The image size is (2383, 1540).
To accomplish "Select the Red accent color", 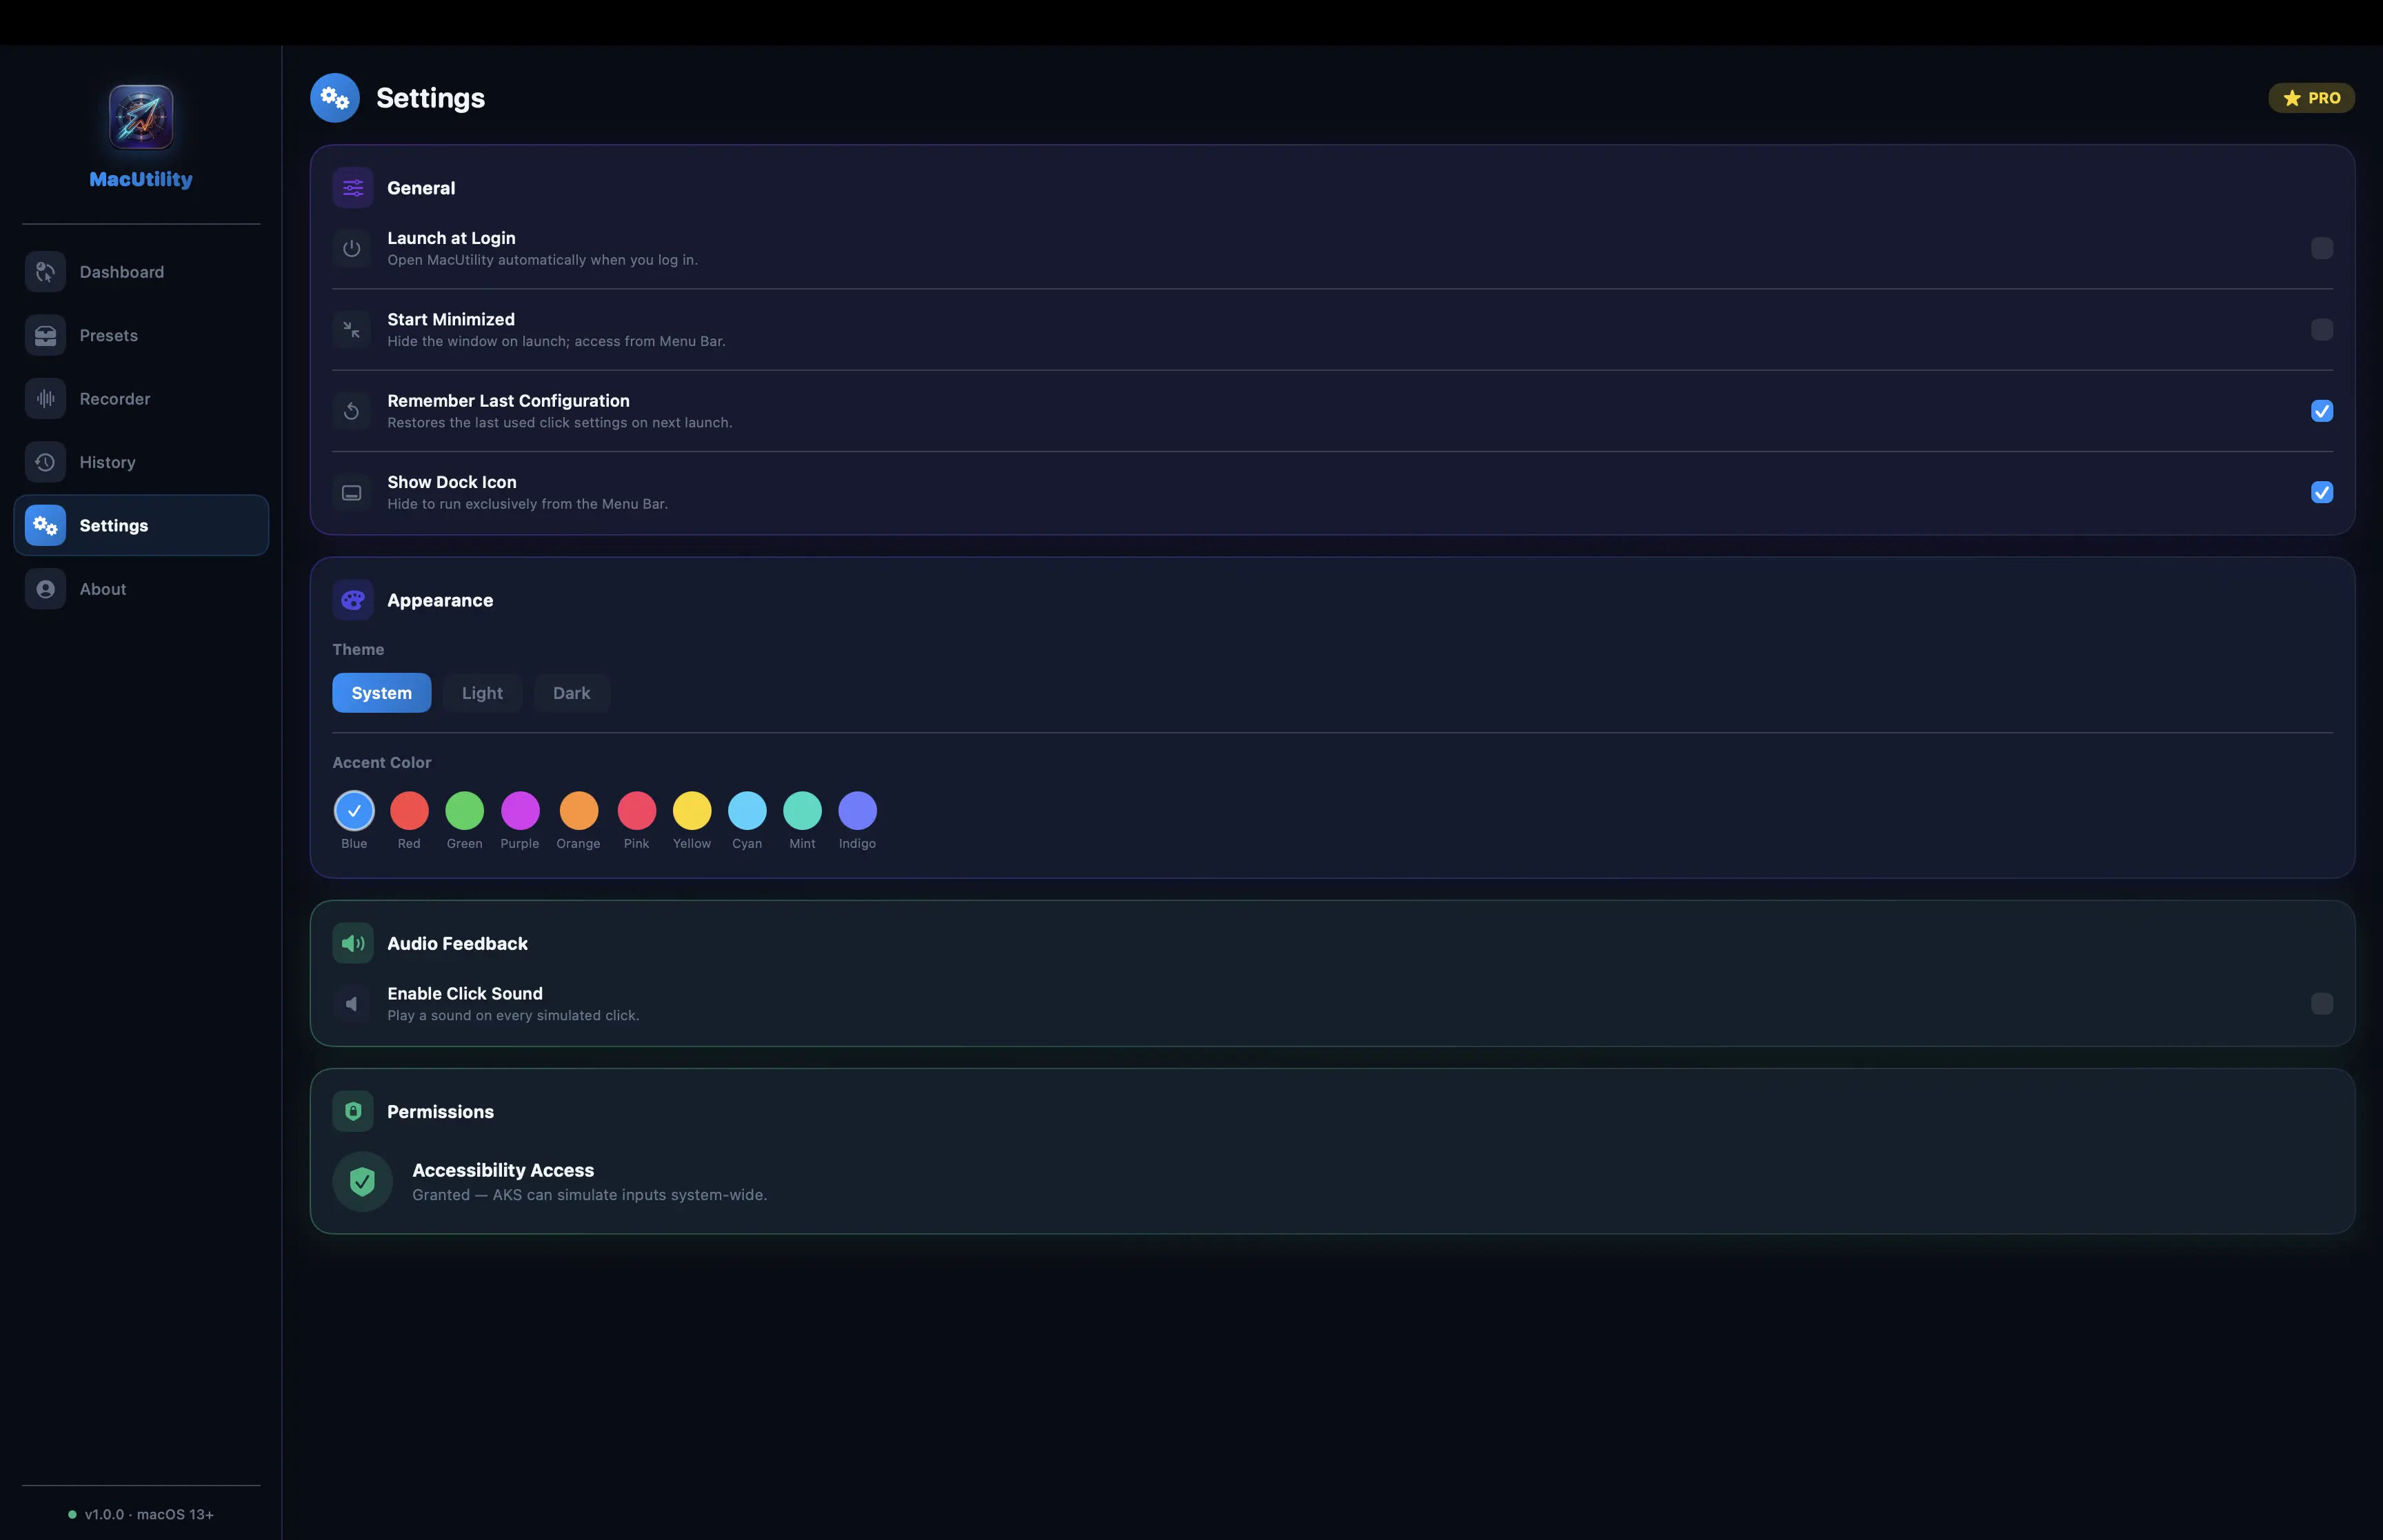I will [x=409, y=811].
